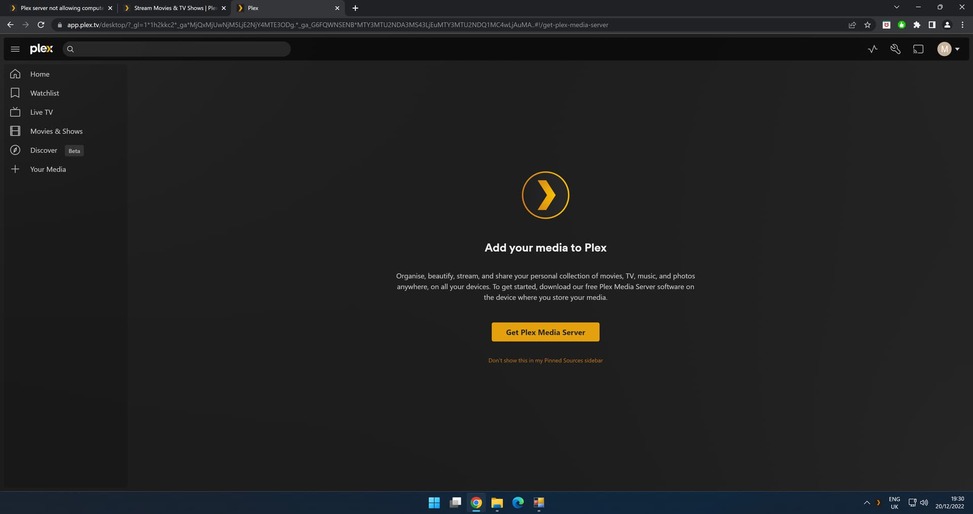Click the Watchlist bookmark icon
This screenshot has height=514, width=973.
(x=15, y=93)
